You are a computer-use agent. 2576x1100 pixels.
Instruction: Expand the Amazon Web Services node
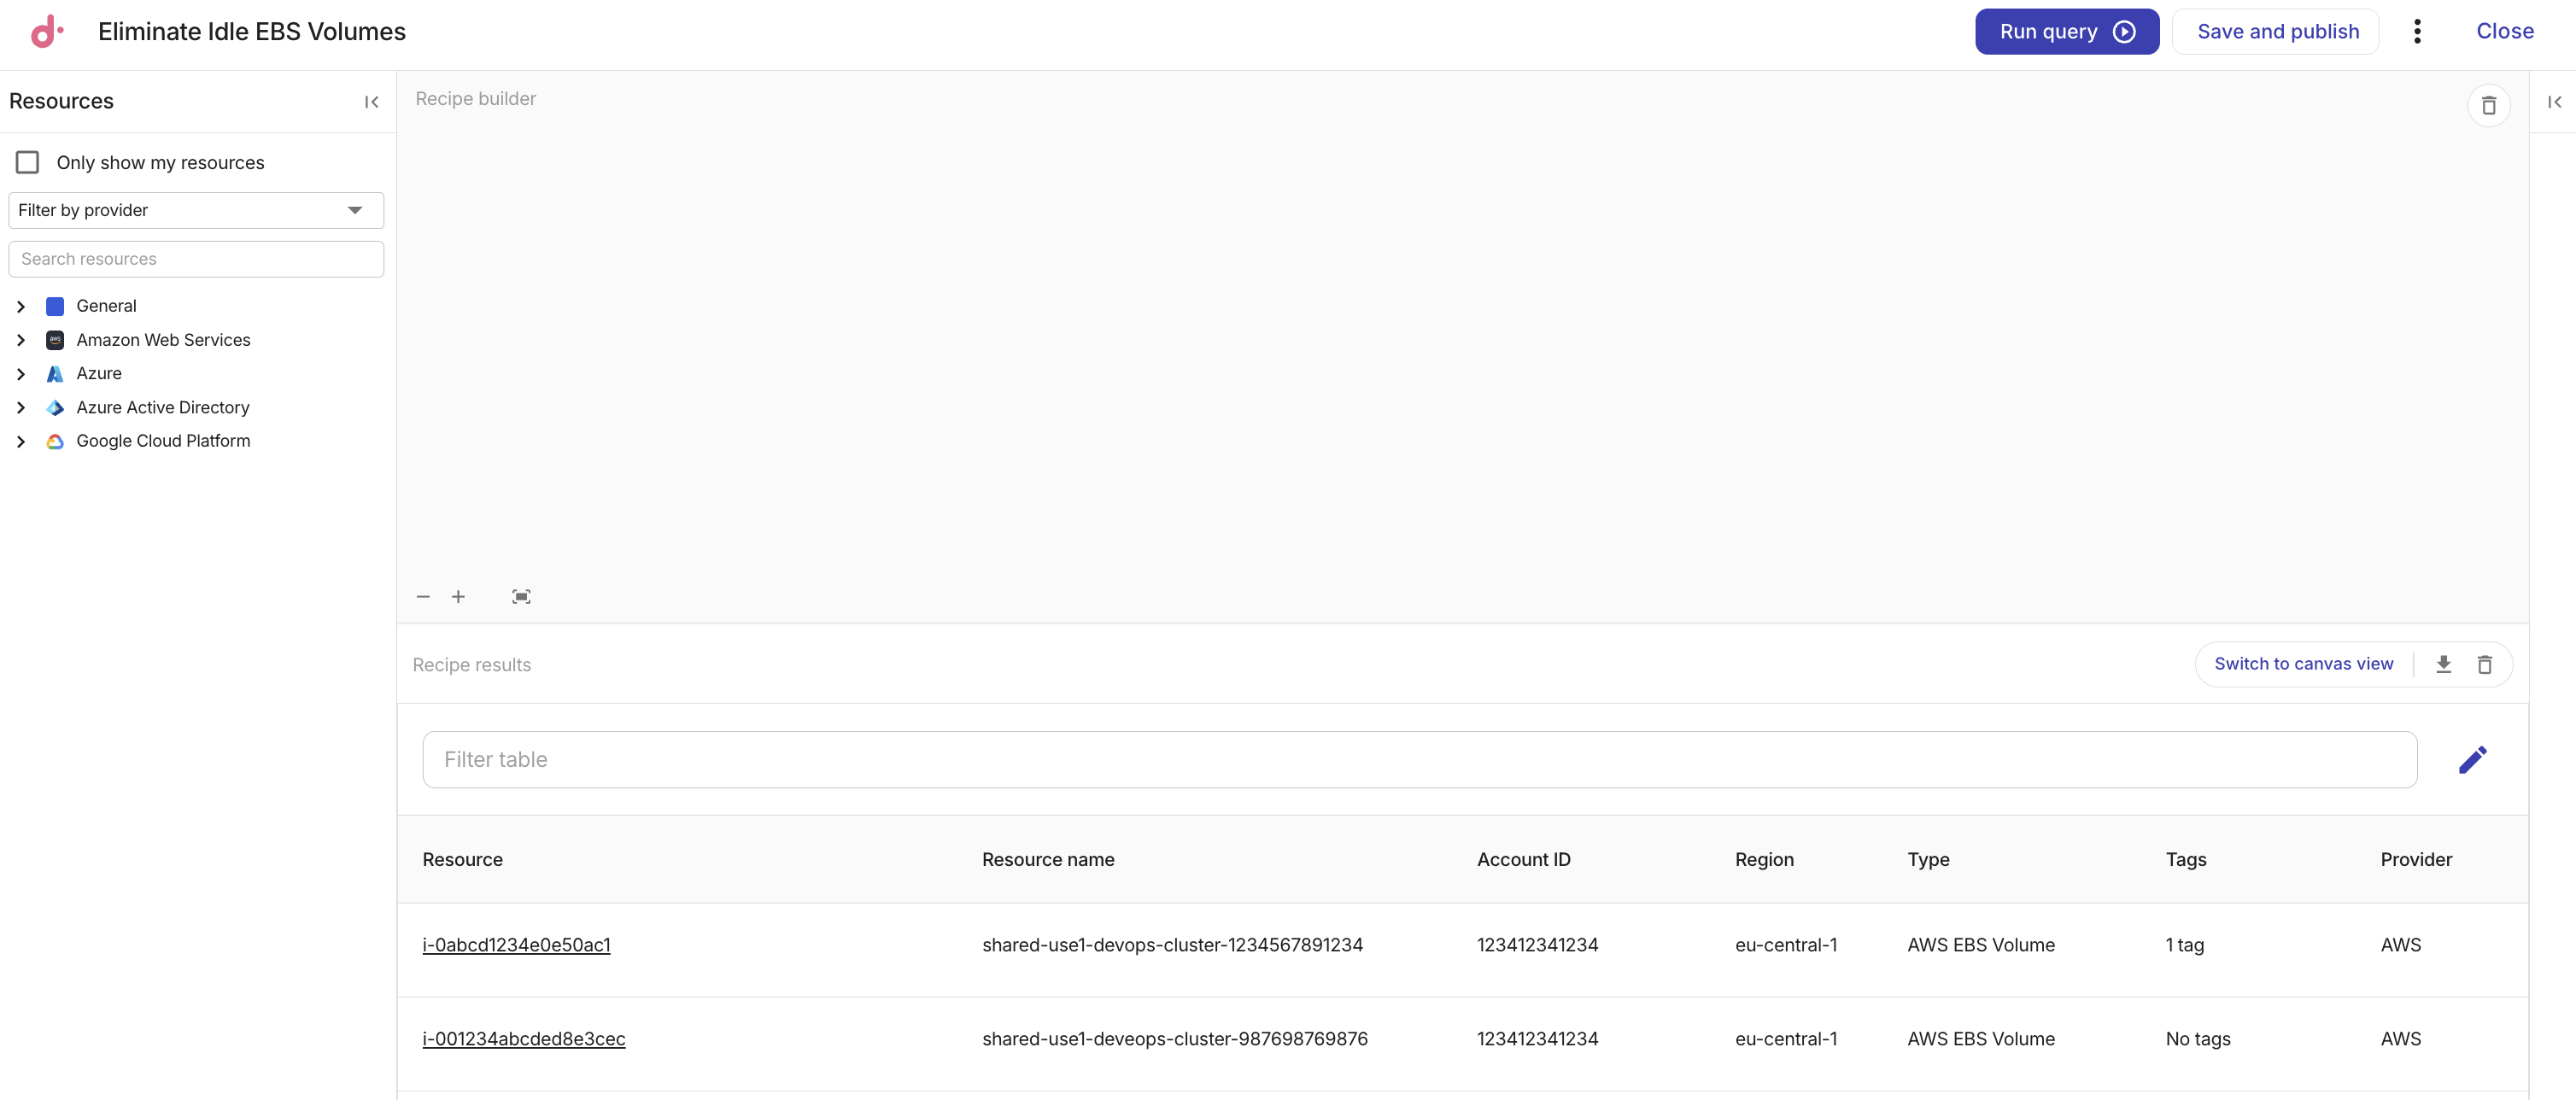click(21, 340)
